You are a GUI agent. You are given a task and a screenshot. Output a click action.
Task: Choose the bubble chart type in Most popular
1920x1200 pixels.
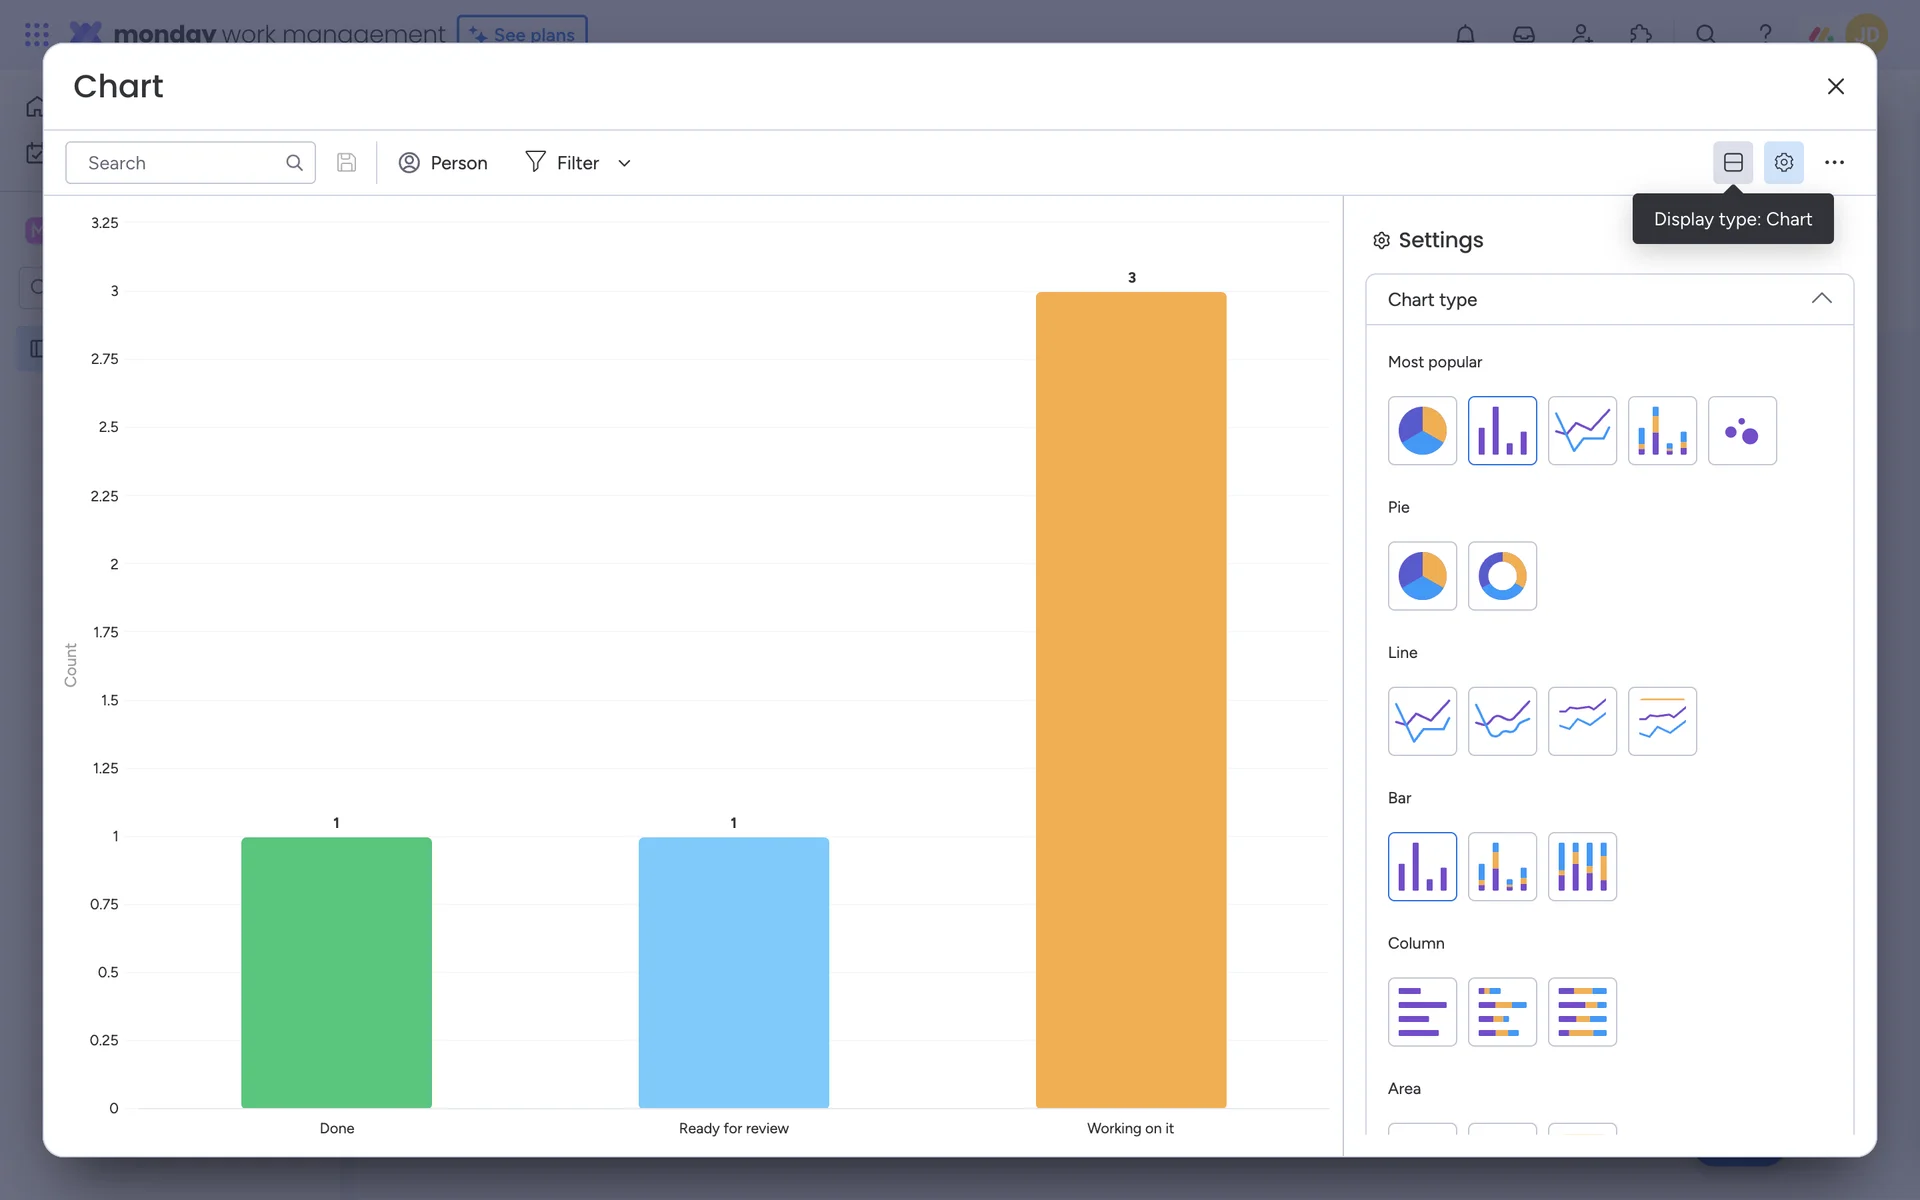(x=1742, y=431)
